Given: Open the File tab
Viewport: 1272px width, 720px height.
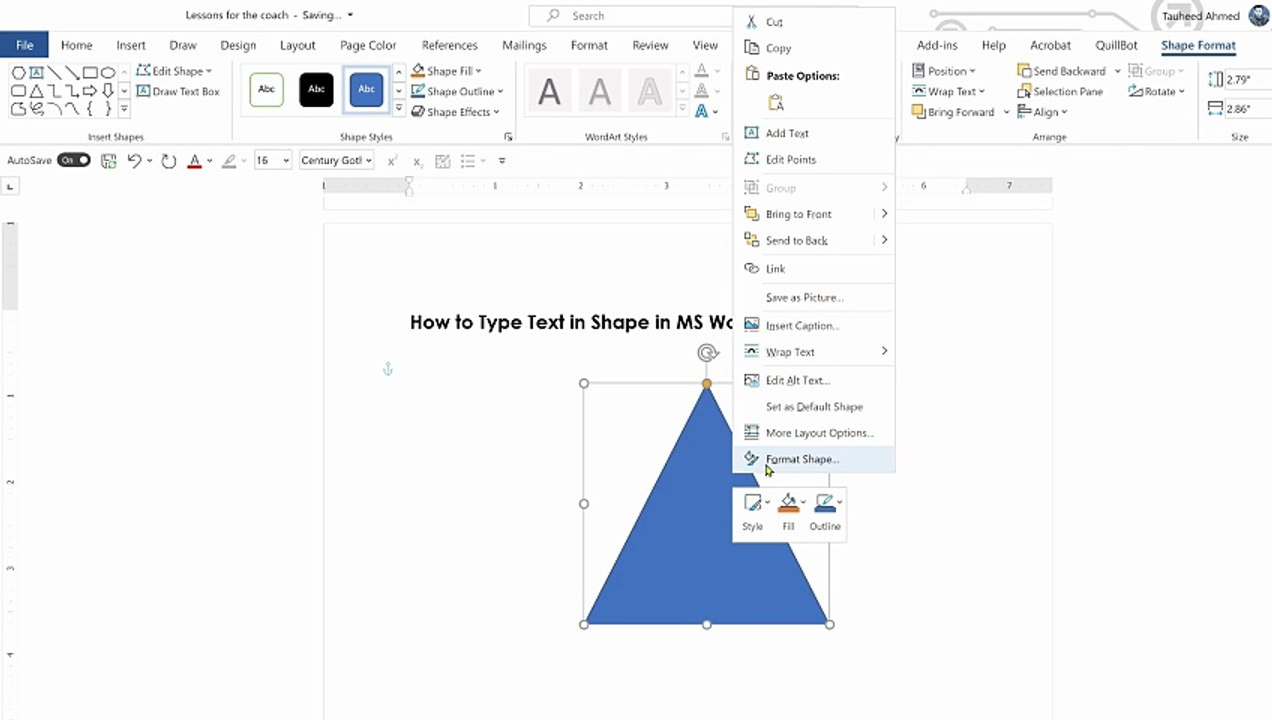Looking at the screenshot, I should click(x=24, y=45).
